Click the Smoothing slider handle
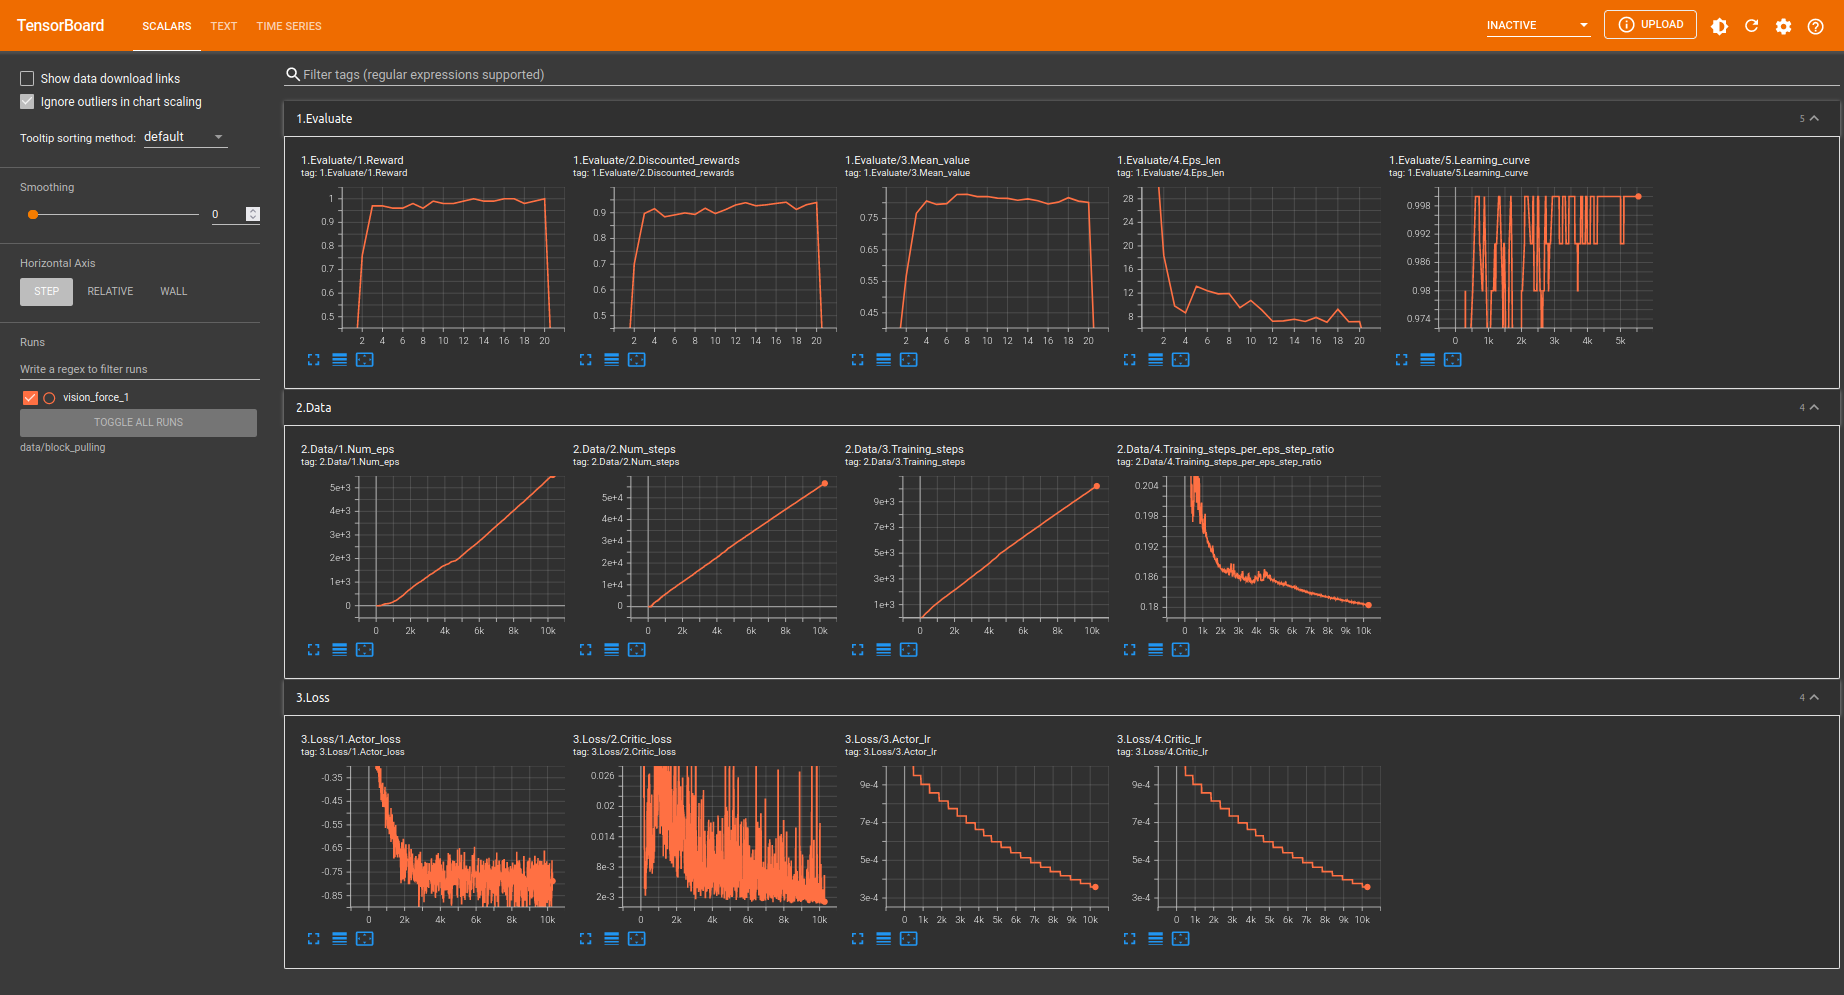Screen dimensions: 1844x995 pyautogui.click(x=33, y=214)
